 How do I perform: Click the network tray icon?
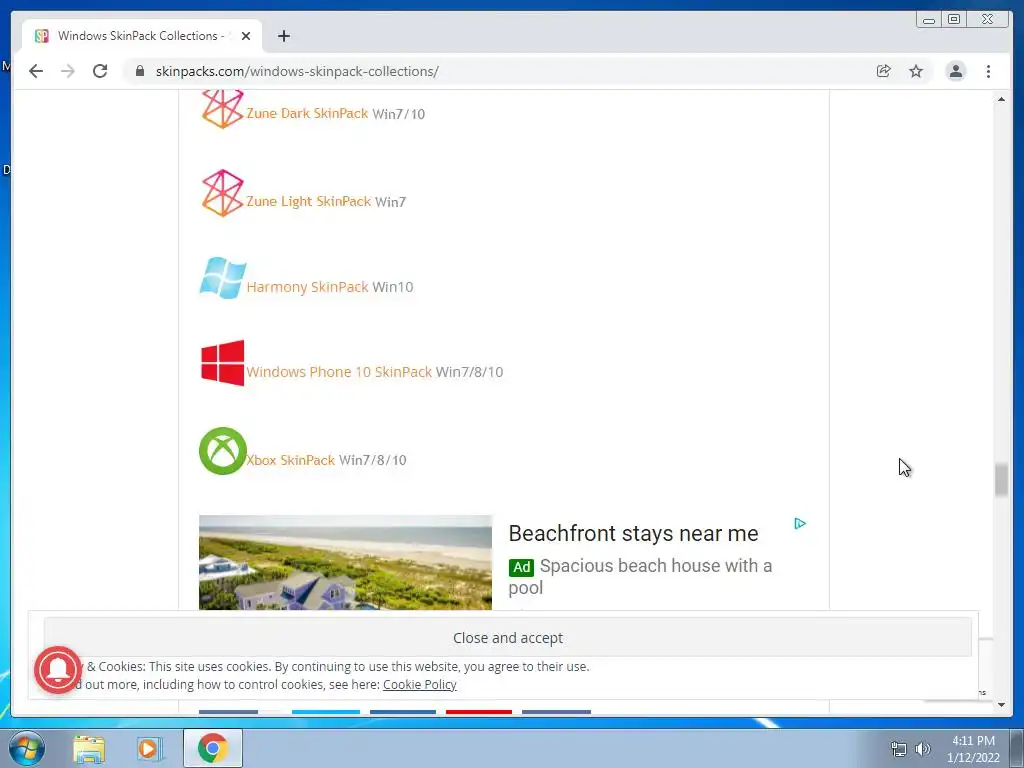click(899, 749)
